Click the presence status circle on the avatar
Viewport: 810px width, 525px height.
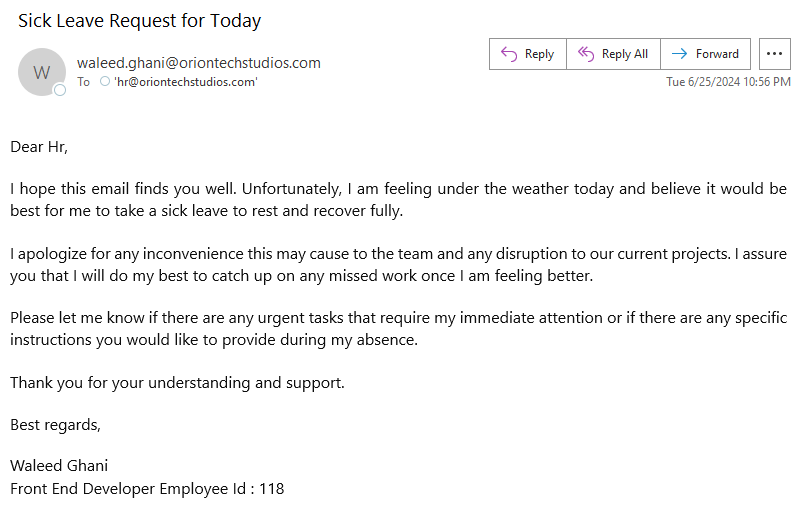(x=60, y=90)
